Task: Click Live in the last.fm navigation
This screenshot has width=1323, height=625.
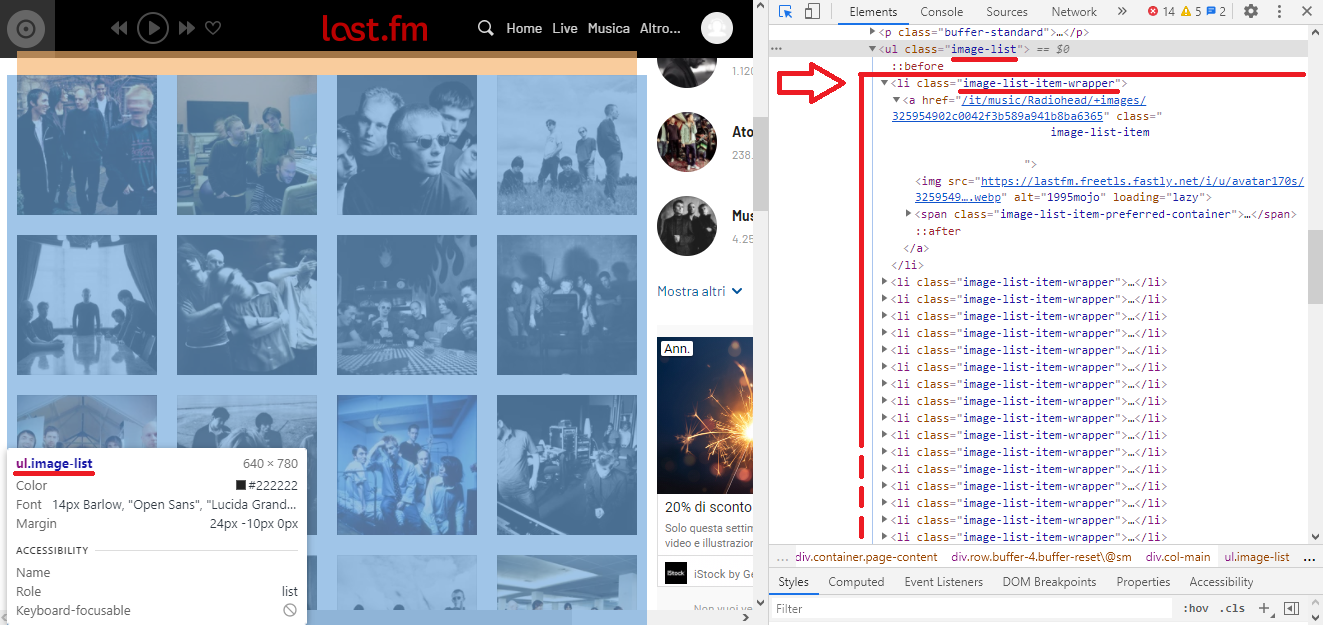Action: coord(565,28)
